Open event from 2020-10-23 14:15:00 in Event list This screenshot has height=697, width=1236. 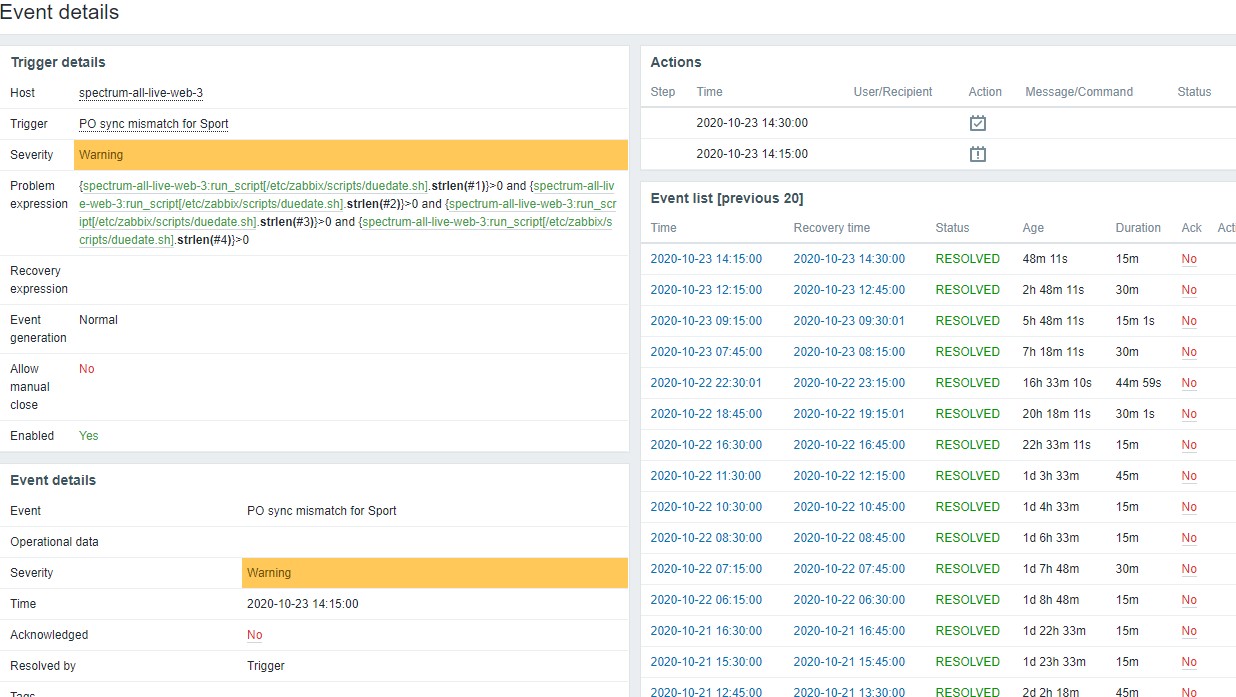(x=705, y=259)
